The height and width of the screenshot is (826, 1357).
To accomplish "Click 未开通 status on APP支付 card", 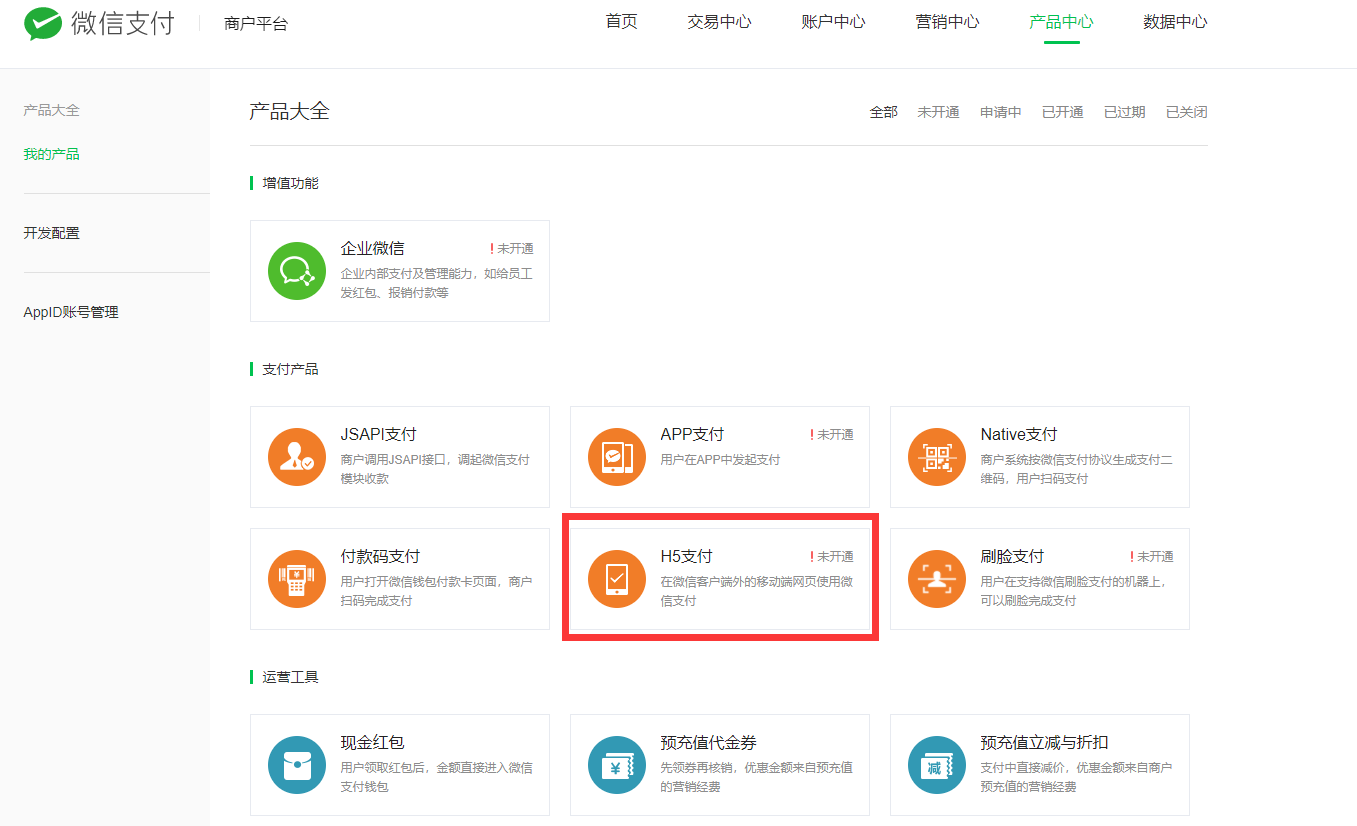I will click(x=832, y=435).
